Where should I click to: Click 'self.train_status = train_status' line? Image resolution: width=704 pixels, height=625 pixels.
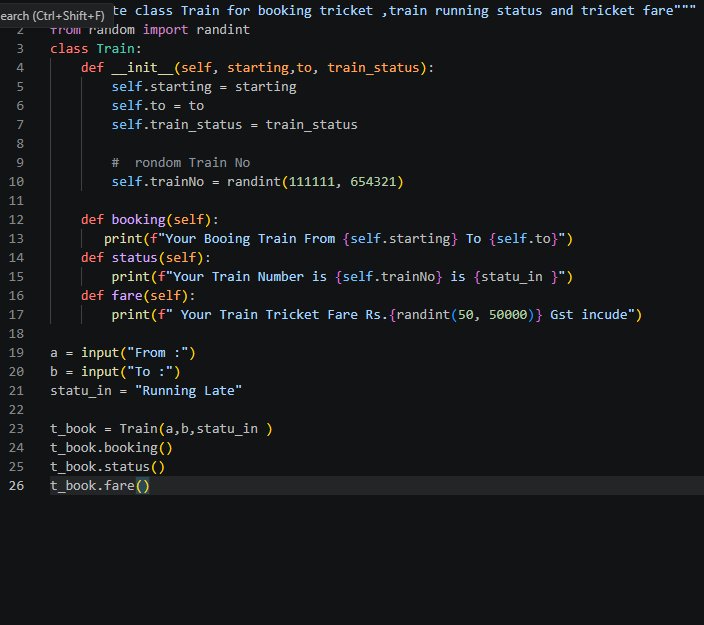[x=234, y=125]
